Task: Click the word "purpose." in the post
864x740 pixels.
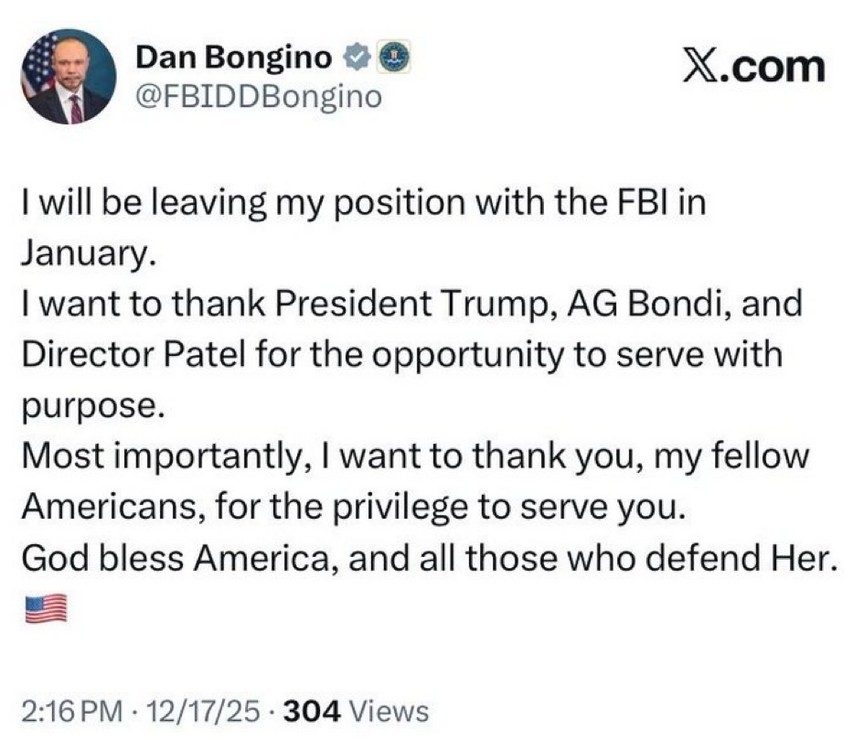Action: click(88, 406)
